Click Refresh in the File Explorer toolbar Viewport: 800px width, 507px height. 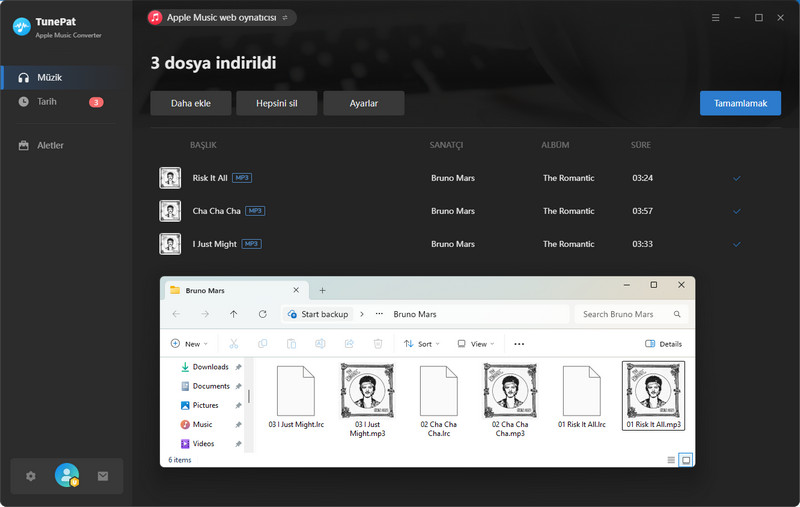pos(263,314)
